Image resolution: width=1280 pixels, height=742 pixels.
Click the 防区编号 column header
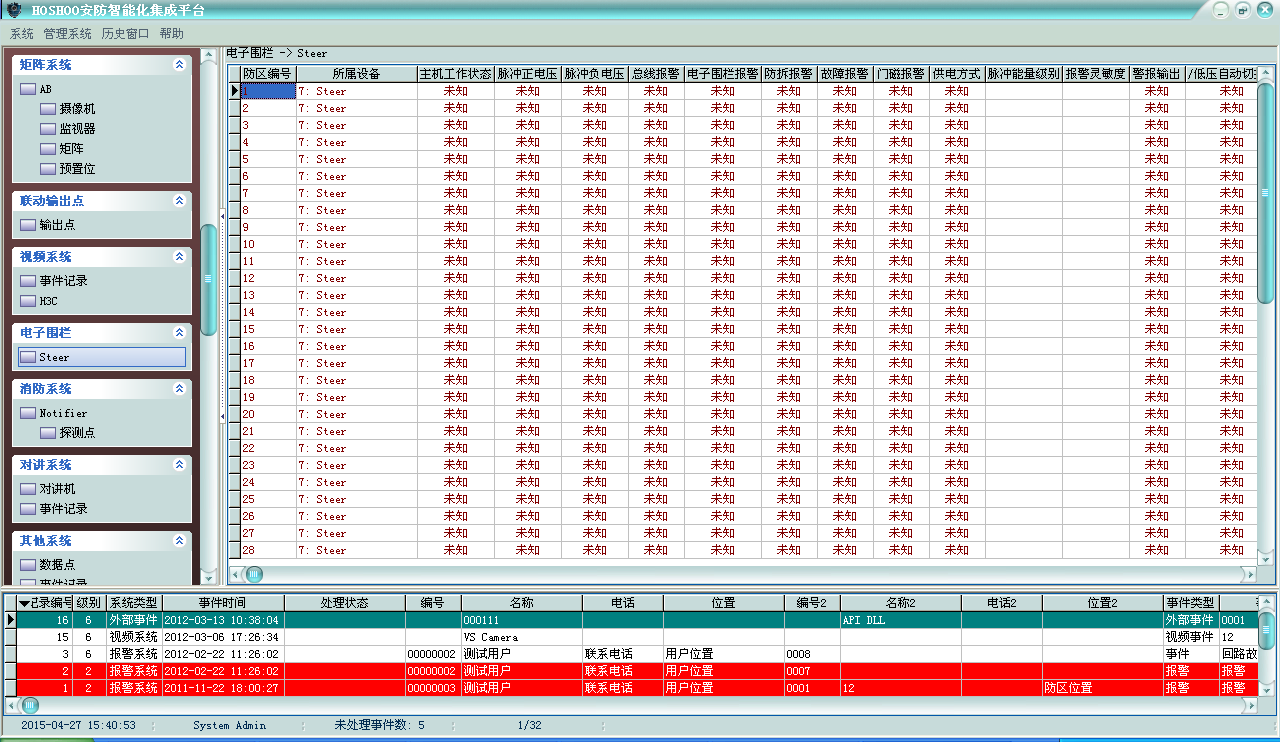pos(267,74)
